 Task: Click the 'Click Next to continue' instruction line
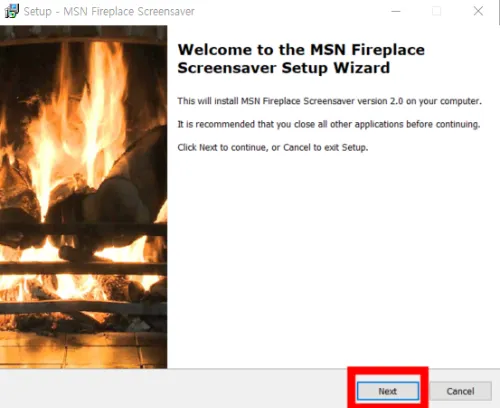pos(273,147)
